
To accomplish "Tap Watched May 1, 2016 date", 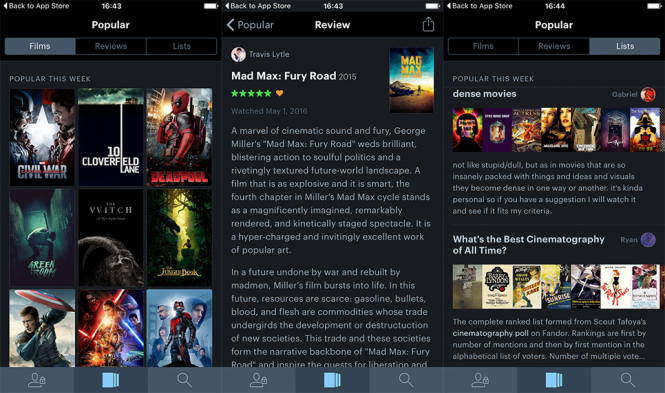I will pyautogui.click(x=269, y=111).
